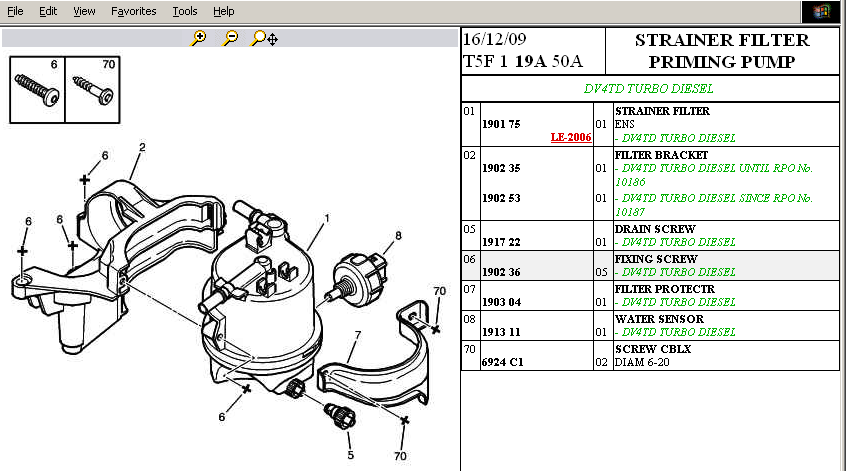Open the Tools menu

[x=185, y=11]
